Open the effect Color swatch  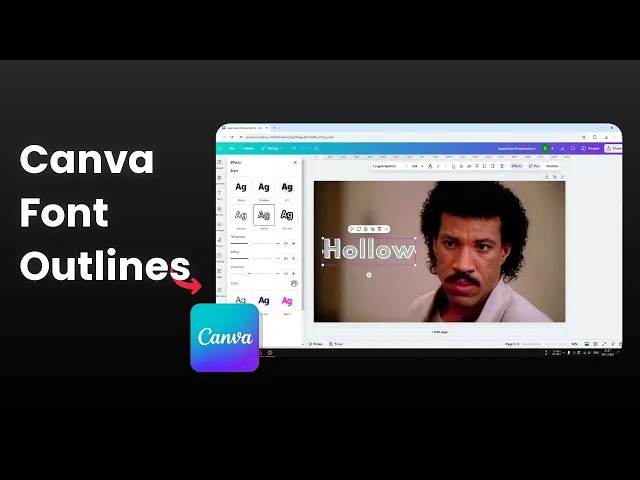294,283
